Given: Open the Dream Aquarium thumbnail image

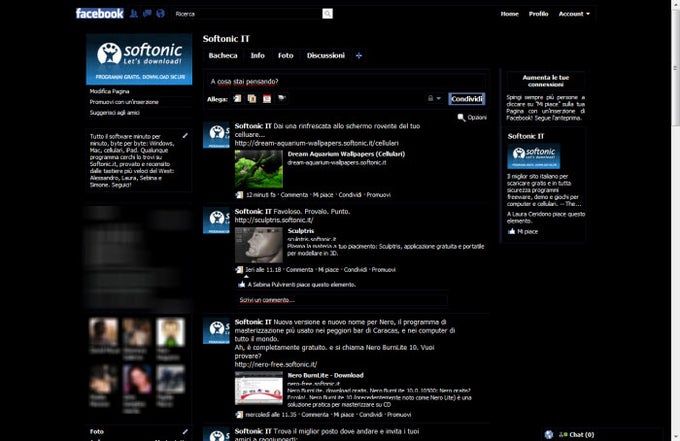Looking at the screenshot, I should tap(258, 169).
